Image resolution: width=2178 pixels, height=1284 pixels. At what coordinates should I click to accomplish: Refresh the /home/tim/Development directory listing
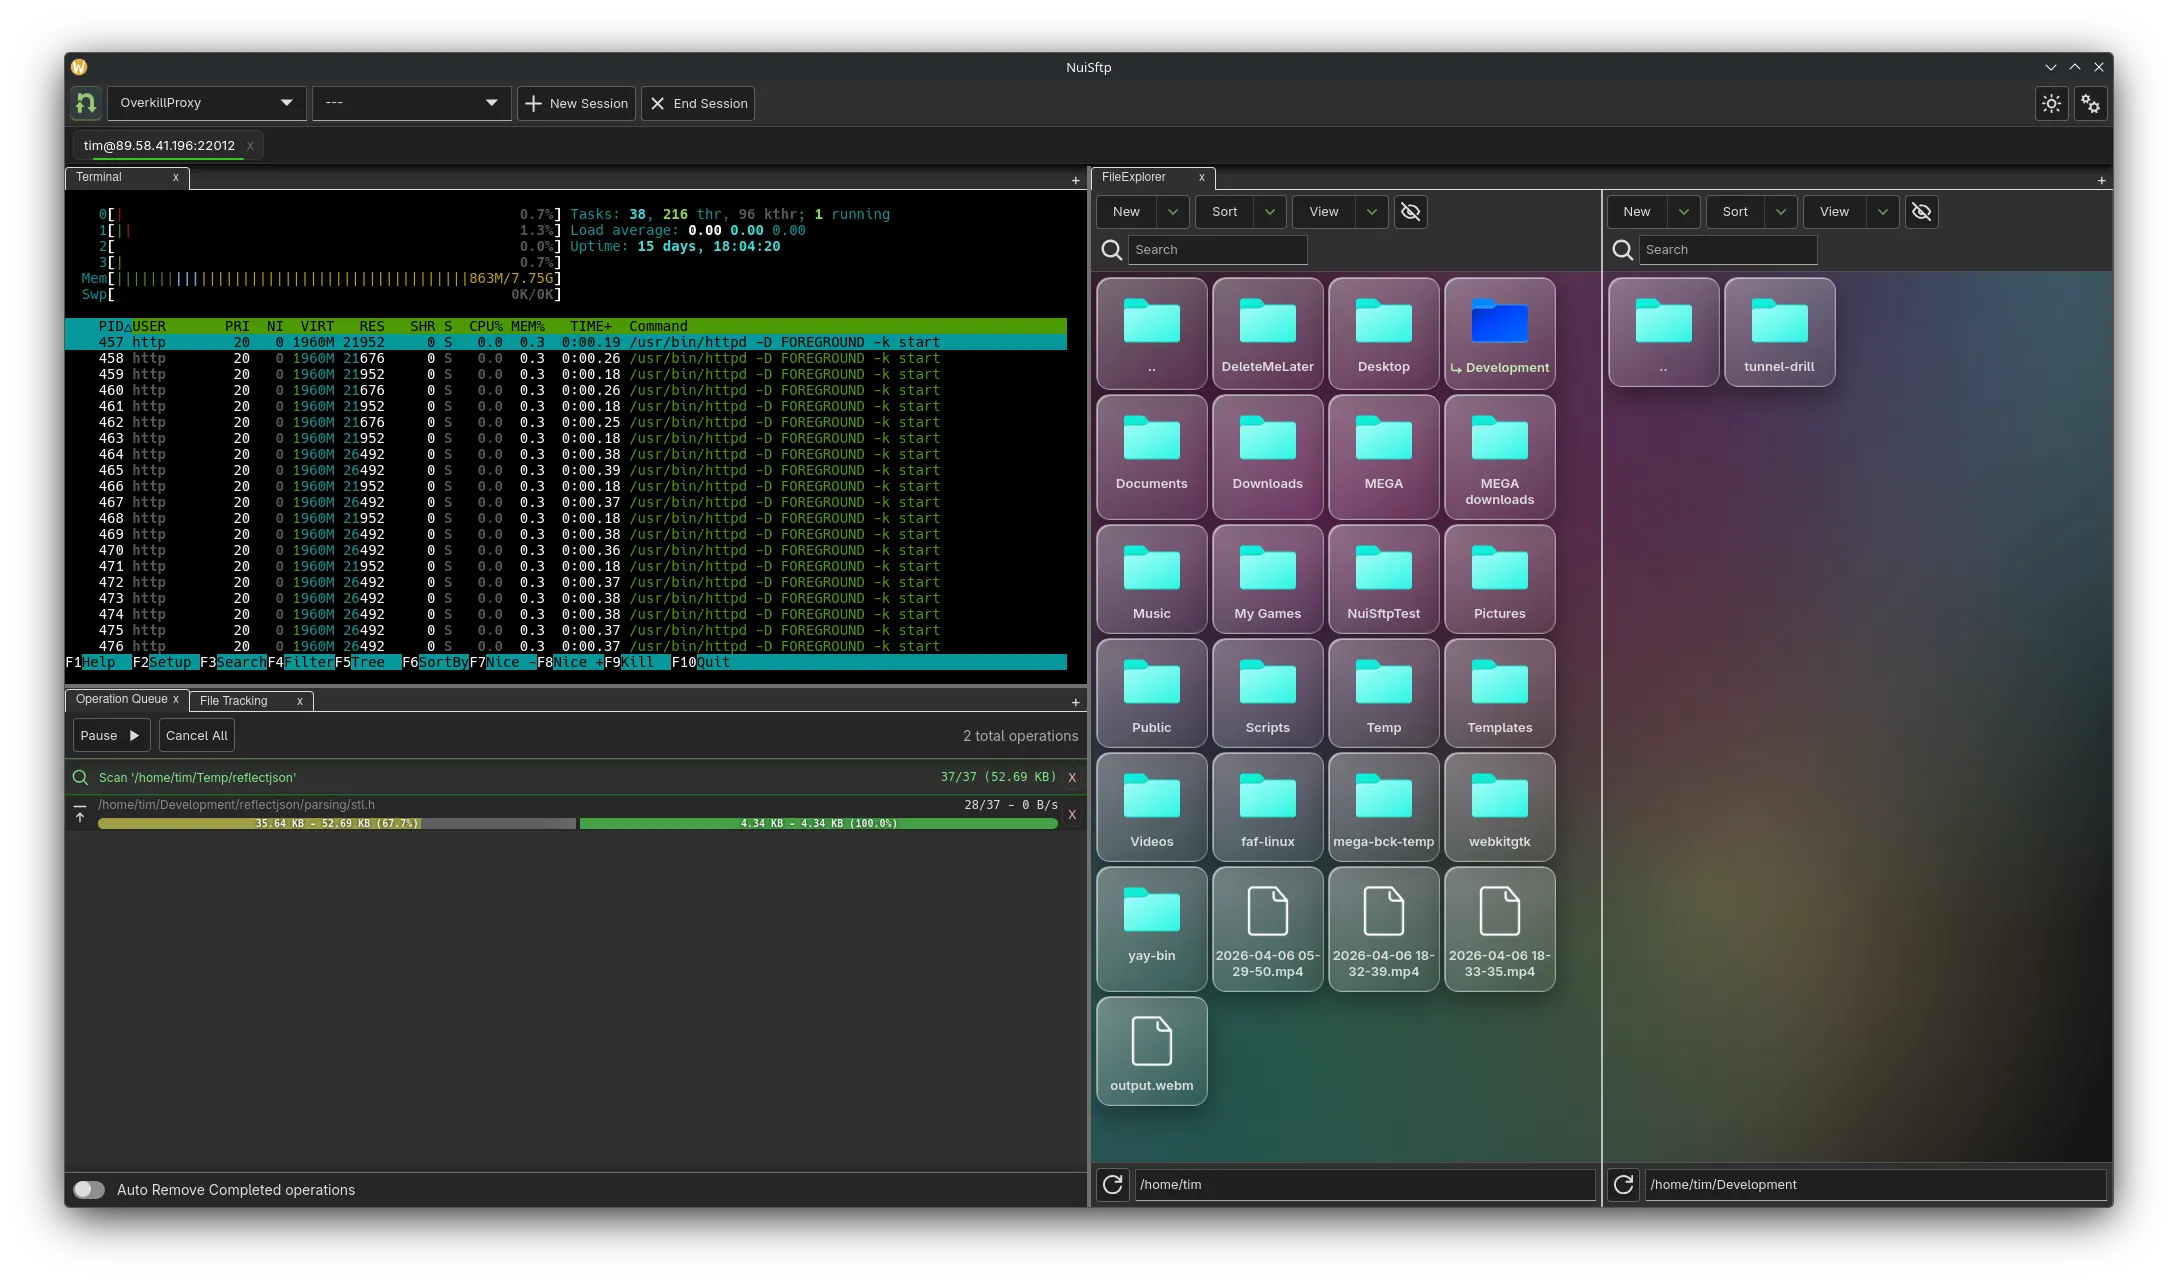1623,1185
